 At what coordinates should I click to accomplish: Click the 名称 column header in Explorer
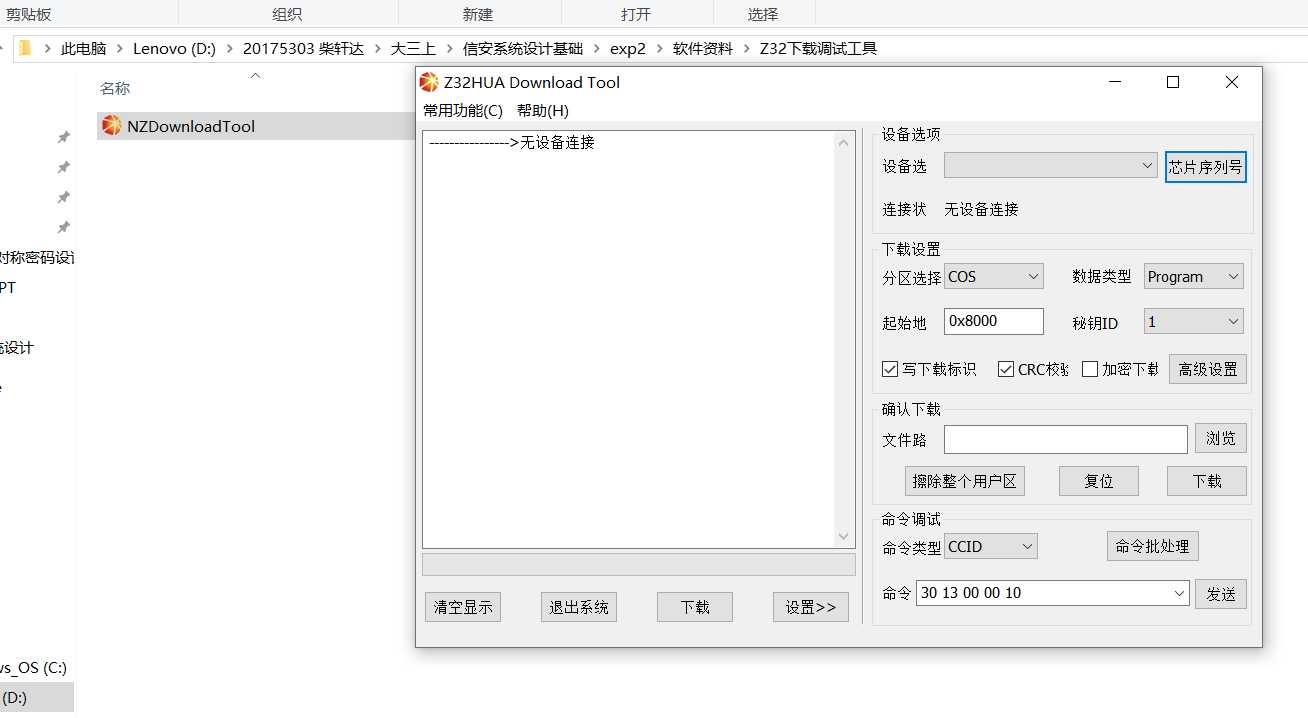click(115, 88)
